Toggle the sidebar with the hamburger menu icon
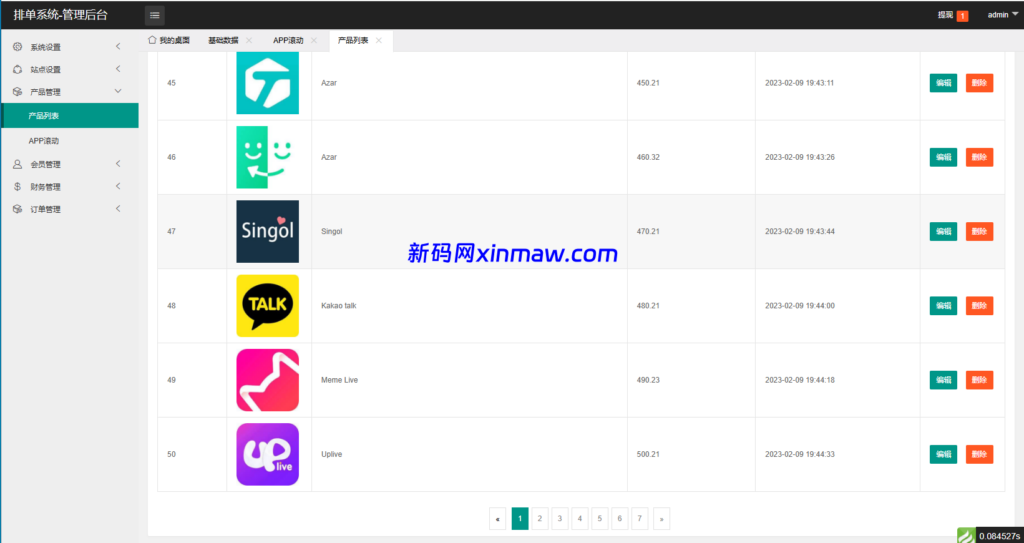This screenshot has width=1024, height=543. (155, 15)
